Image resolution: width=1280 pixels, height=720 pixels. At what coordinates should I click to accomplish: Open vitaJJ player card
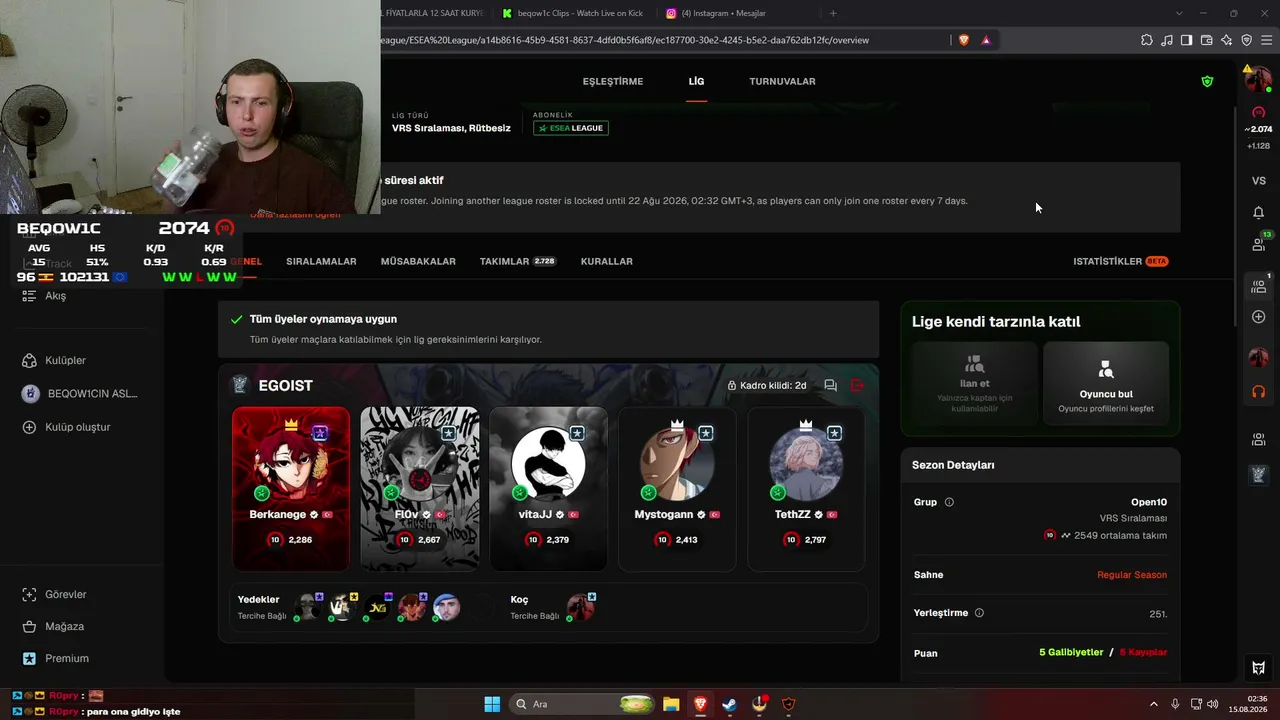click(x=548, y=488)
